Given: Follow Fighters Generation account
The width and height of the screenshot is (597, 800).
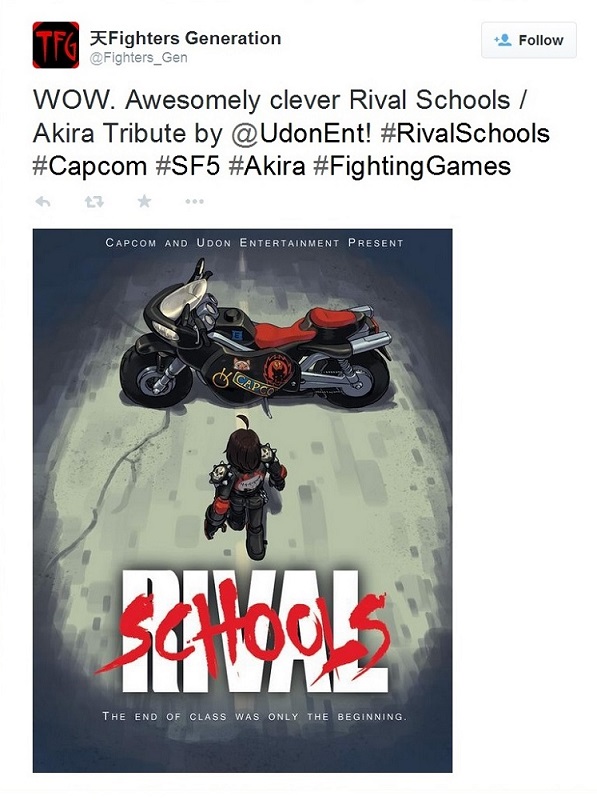Looking at the screenshot, I should click(529, 40).
